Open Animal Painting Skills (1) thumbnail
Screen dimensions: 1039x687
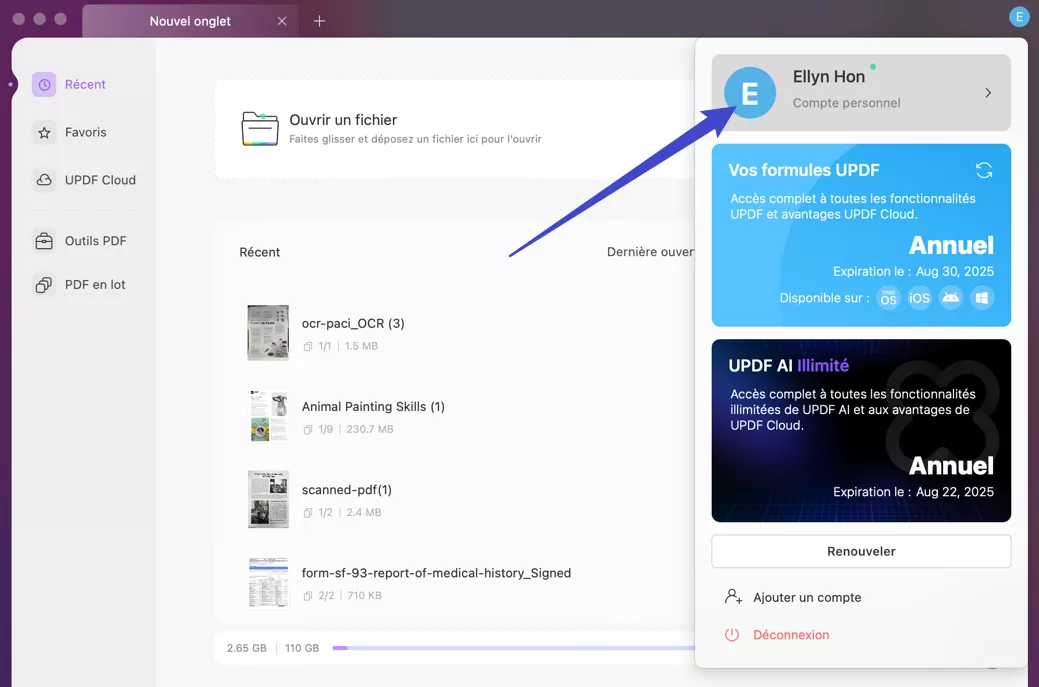(x=268, y=415)
